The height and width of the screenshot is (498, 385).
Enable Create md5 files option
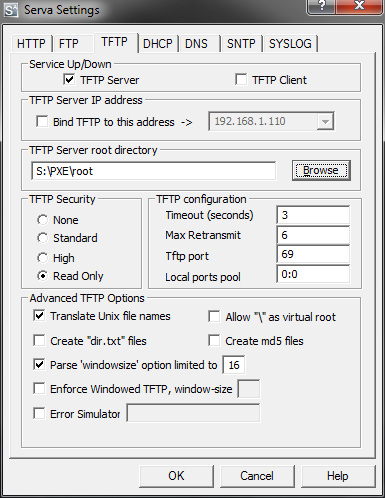(x=214, y=341)
